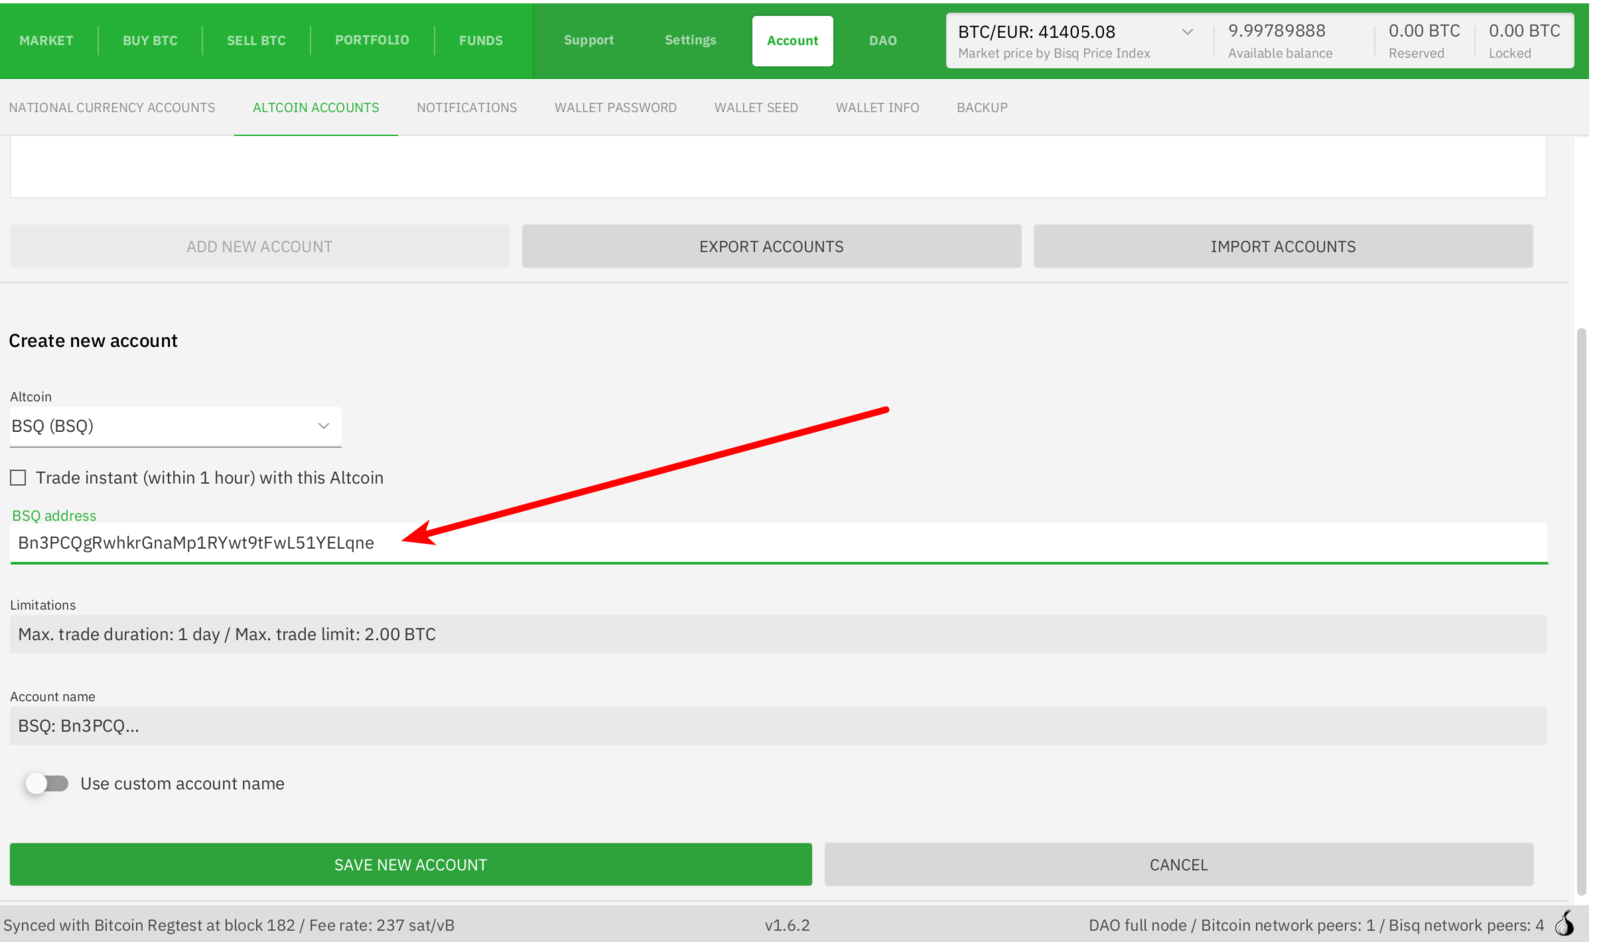
Task: Click the Tor network icon in status bar
Action: click(x=1565, y=924)
